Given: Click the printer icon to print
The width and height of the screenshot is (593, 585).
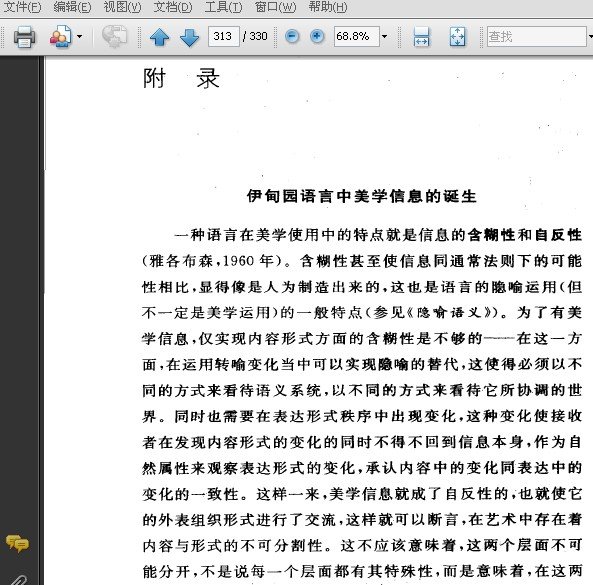Looking at the screenshot, I should pos(25,37).
